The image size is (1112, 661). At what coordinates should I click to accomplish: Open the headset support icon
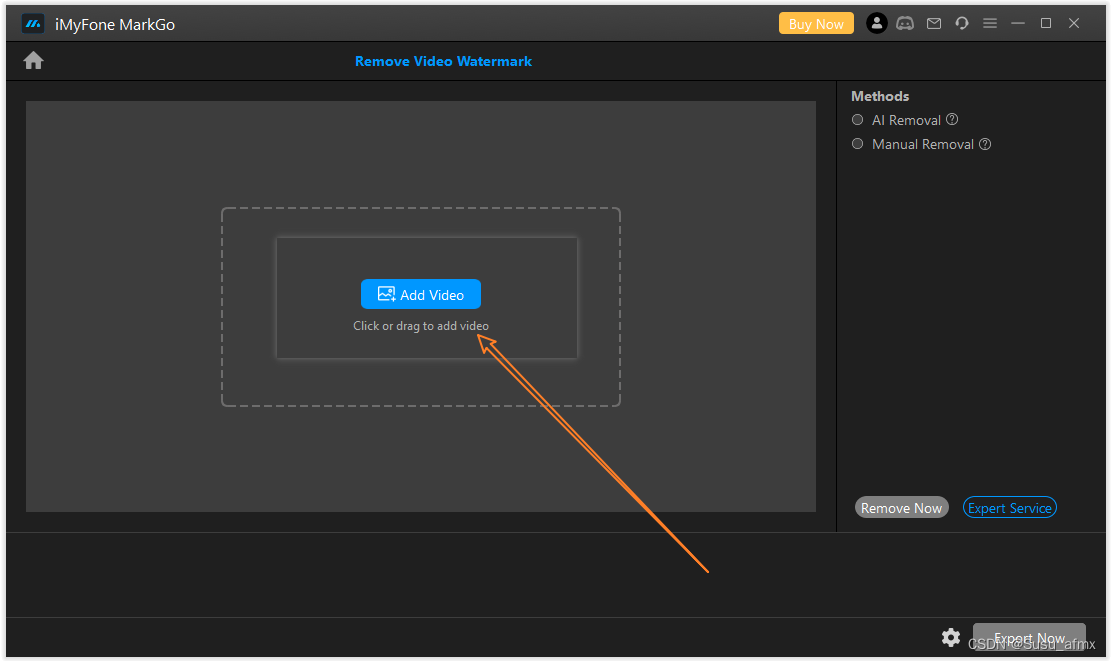coord(962,23)
